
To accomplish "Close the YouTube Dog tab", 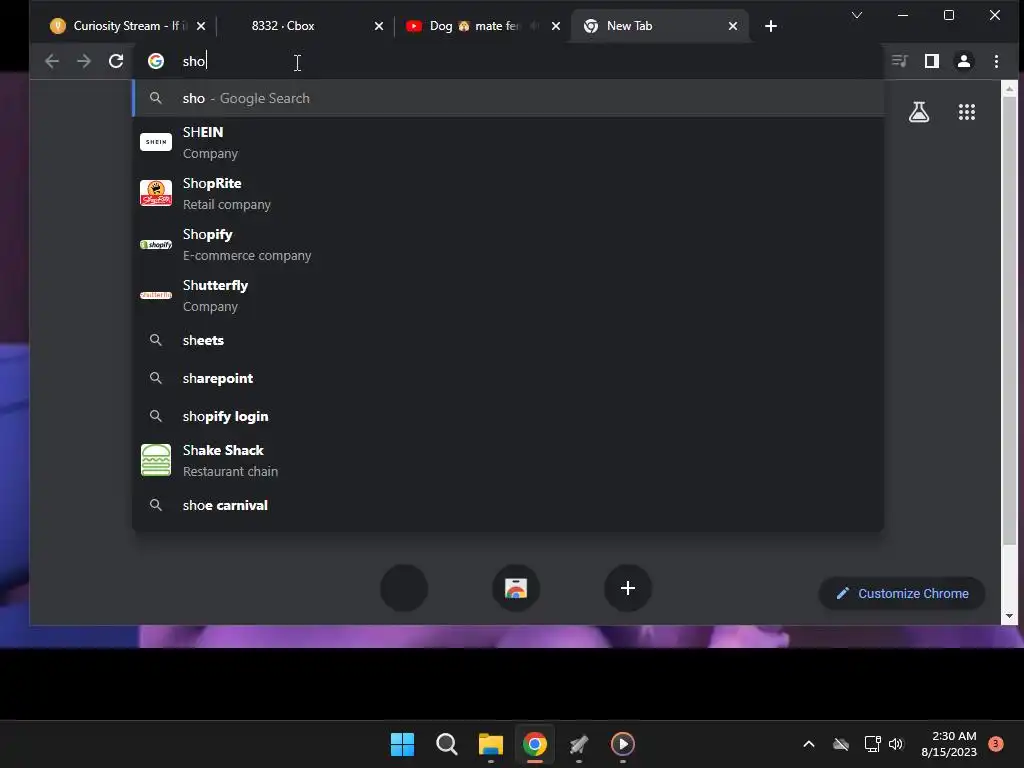I will (556, 26).
